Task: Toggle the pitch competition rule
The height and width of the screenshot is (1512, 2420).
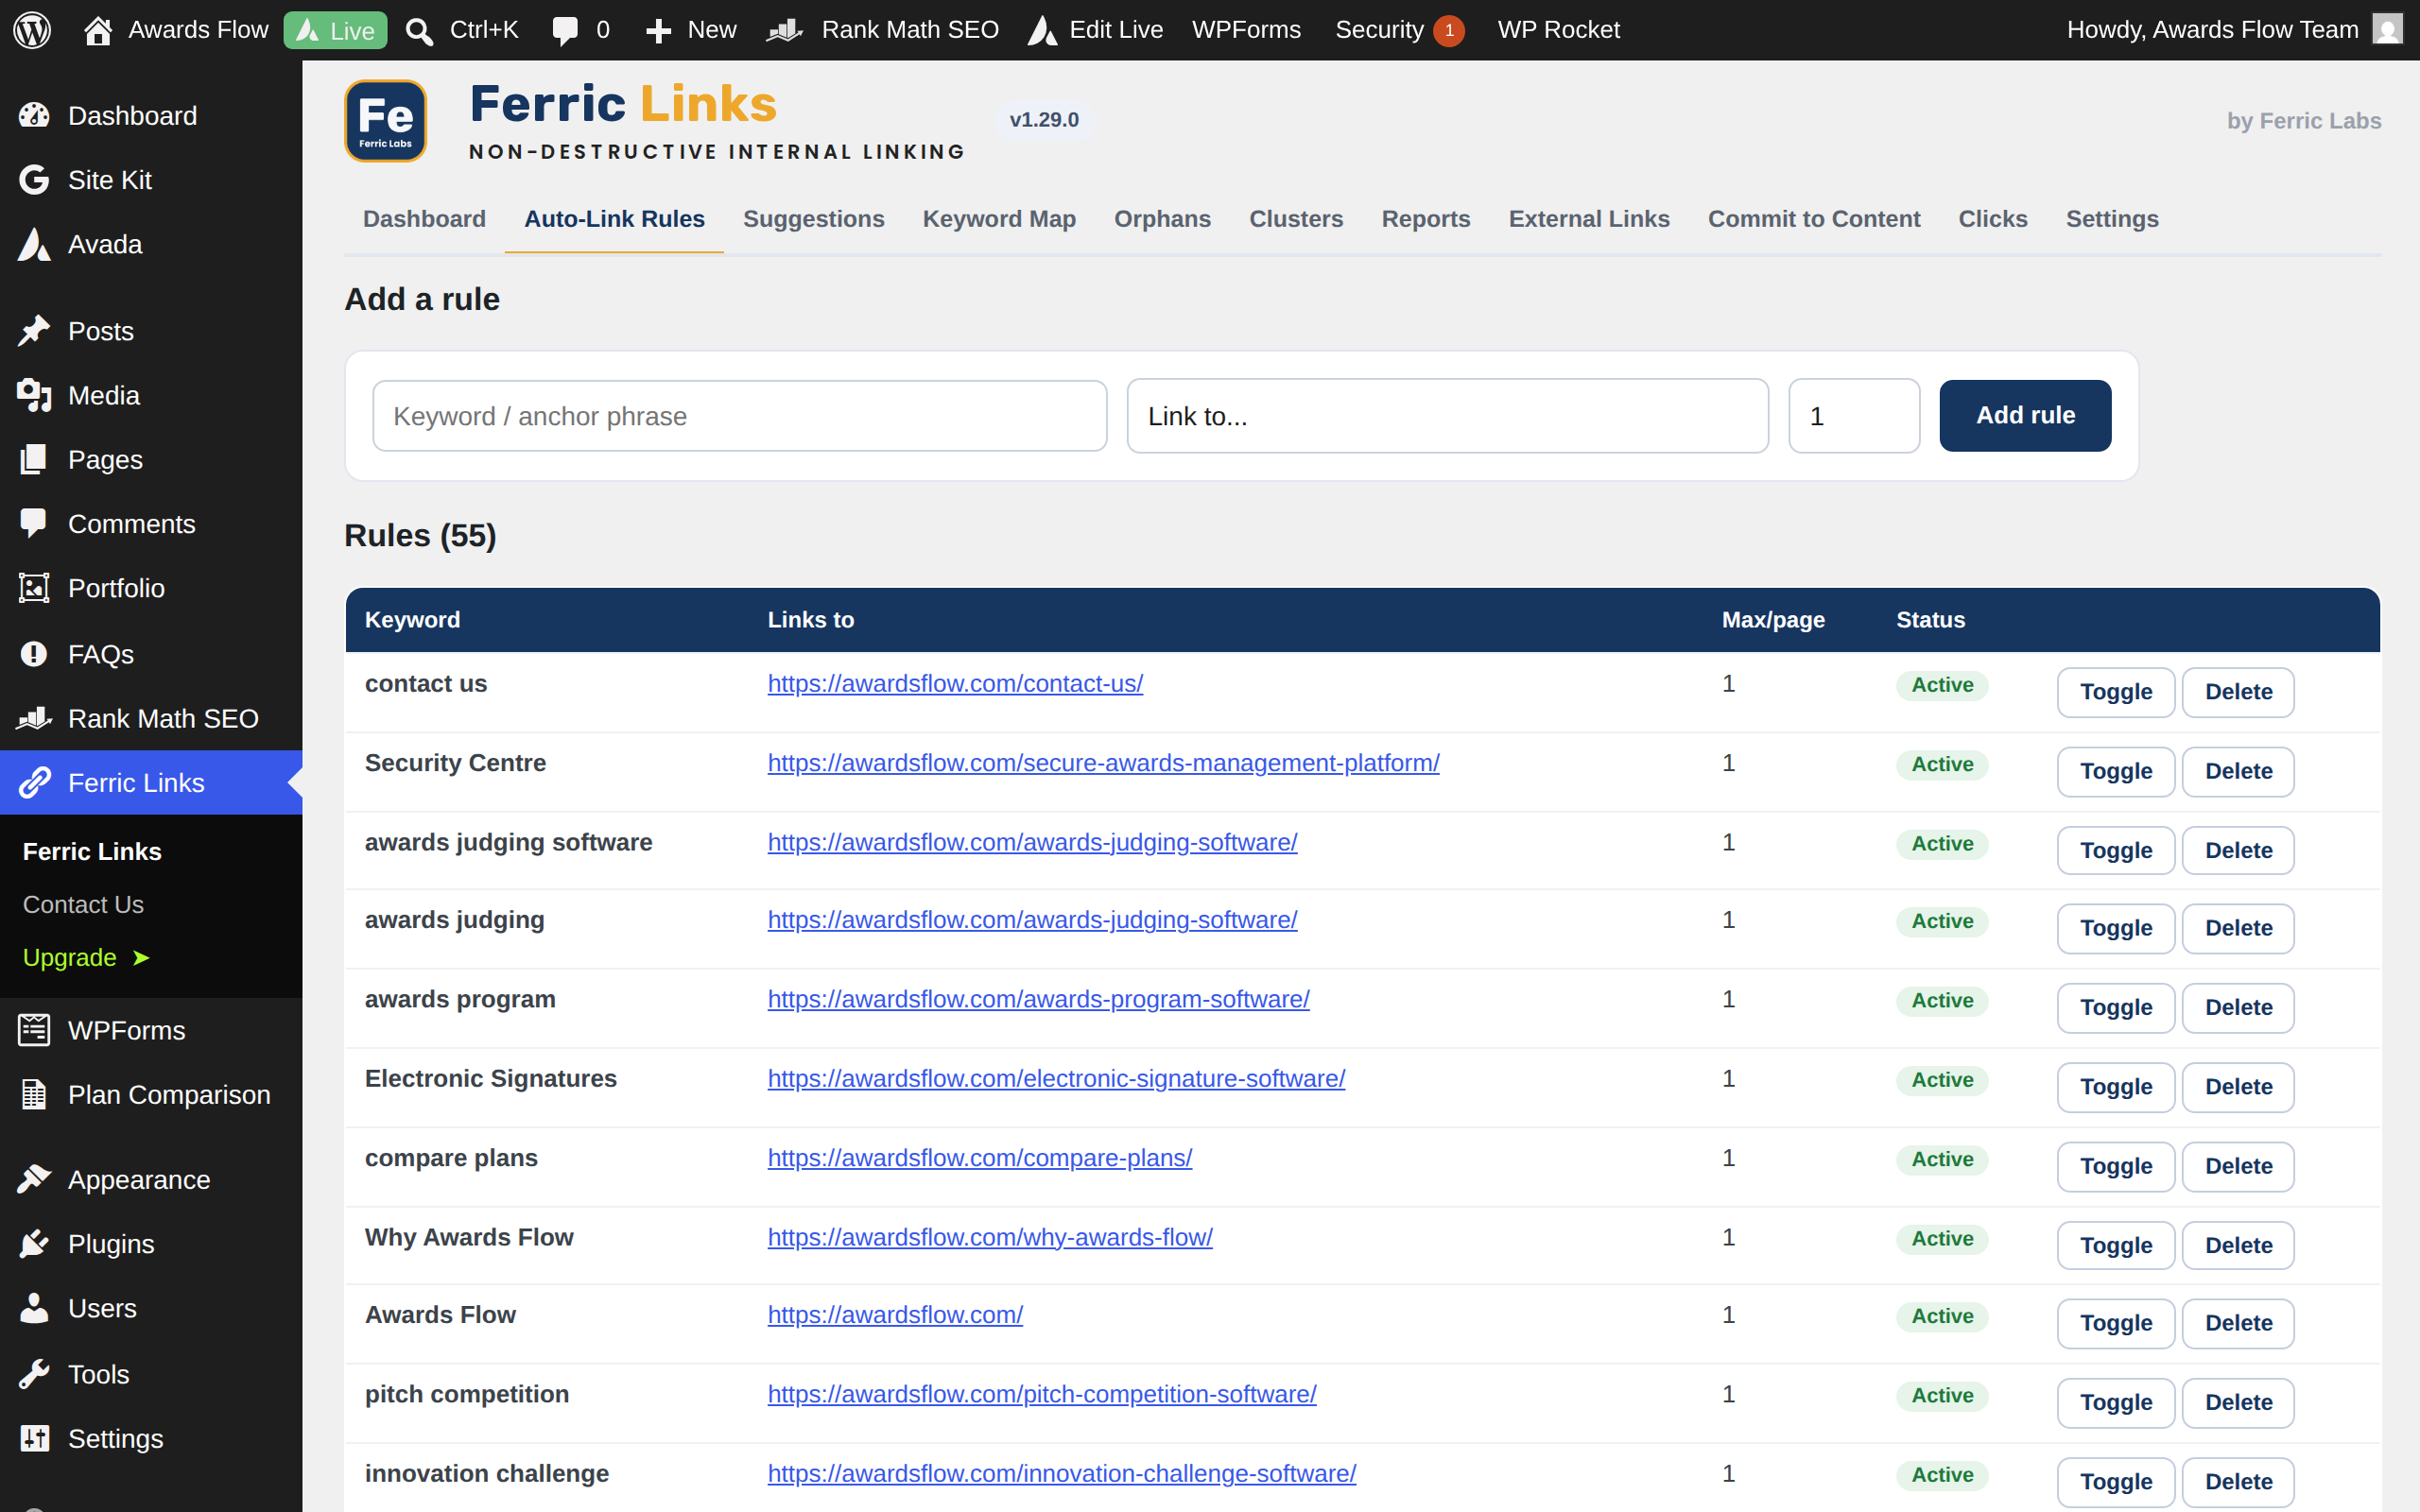Action: tap(2115, 1402)
